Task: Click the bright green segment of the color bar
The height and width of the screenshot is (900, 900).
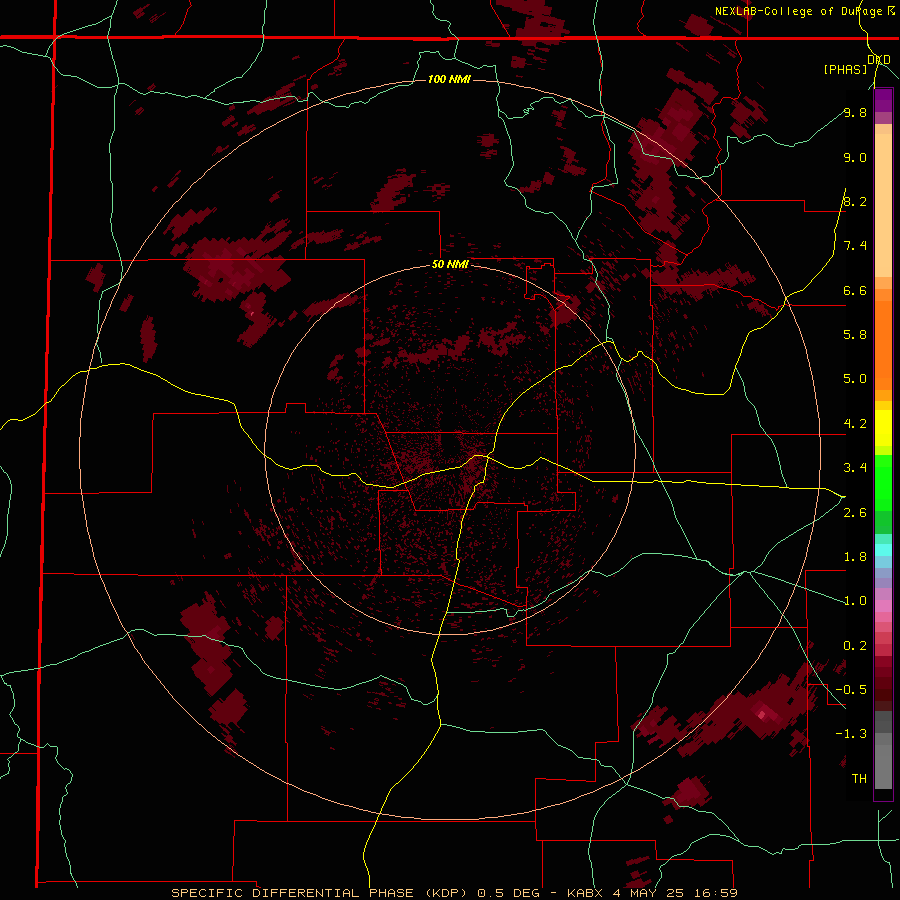Action: [x=883, y=483]
